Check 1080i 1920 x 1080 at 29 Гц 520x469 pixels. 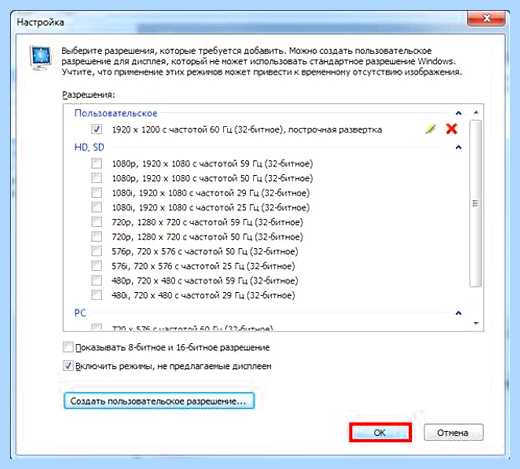coord(97,193)
